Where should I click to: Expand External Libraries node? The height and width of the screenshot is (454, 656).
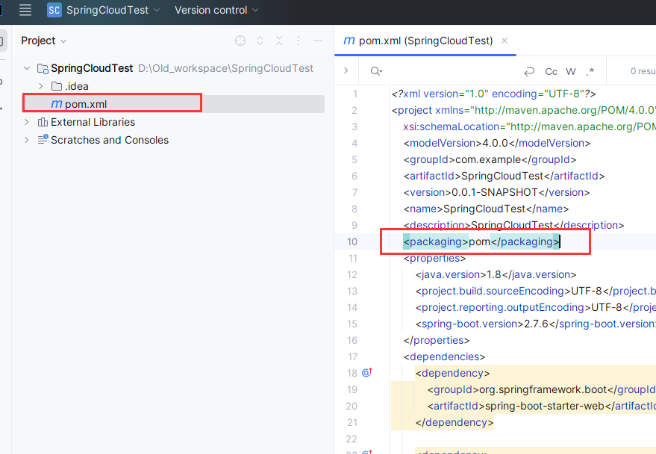(27, 122)
